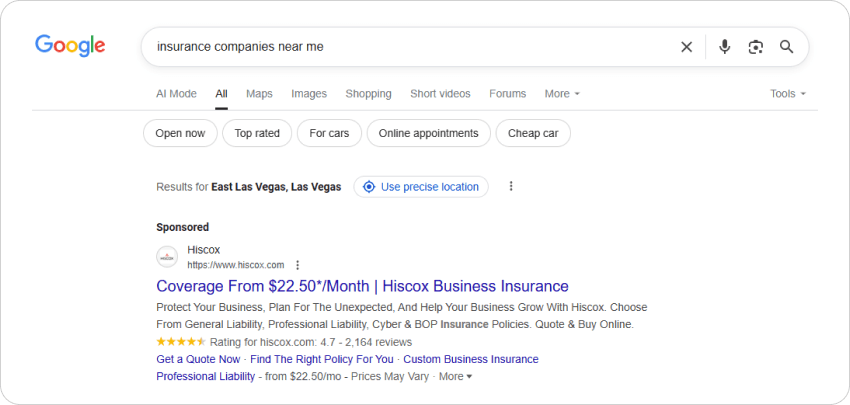Expand More sitelinks under Hiscox ad

[455, 376]
